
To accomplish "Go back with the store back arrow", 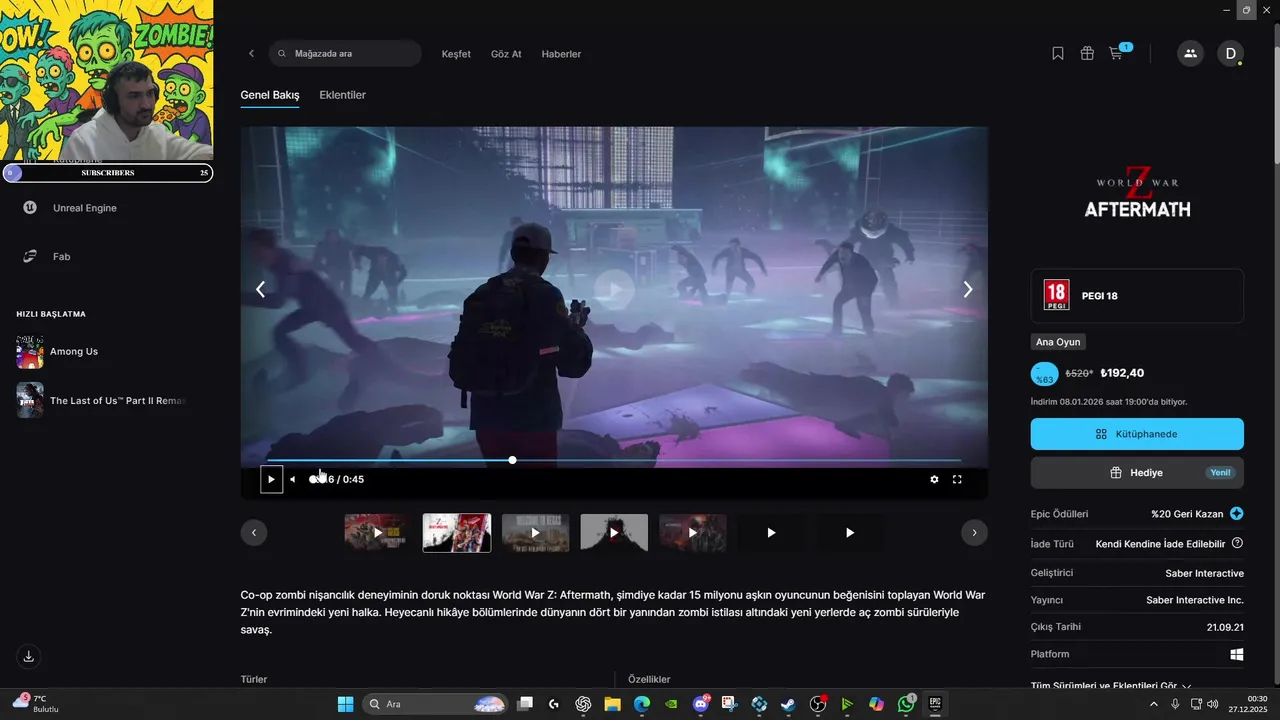I will coord(251,54).
